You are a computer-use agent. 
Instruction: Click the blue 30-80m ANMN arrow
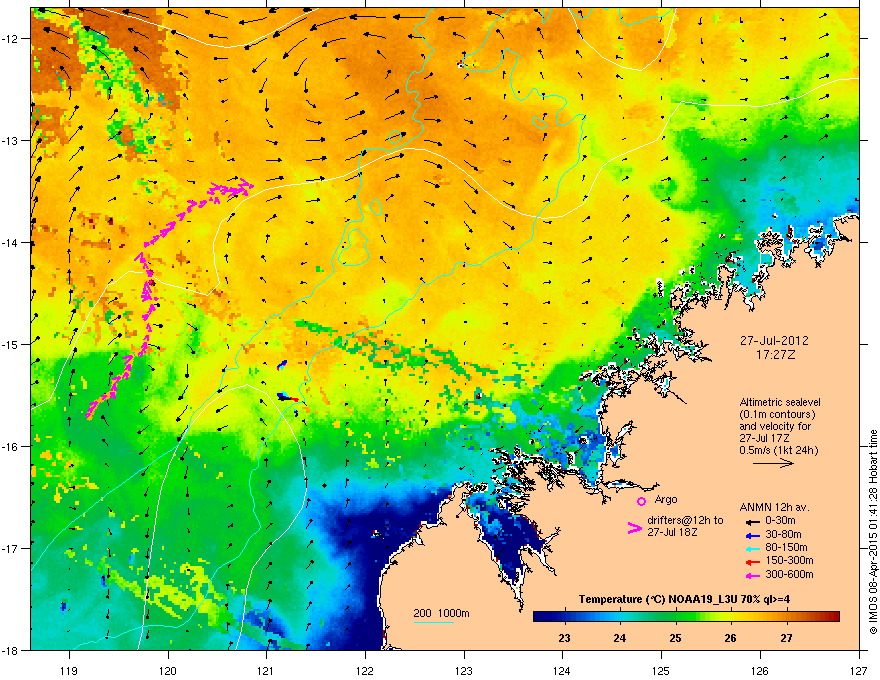tap(753, 535)
